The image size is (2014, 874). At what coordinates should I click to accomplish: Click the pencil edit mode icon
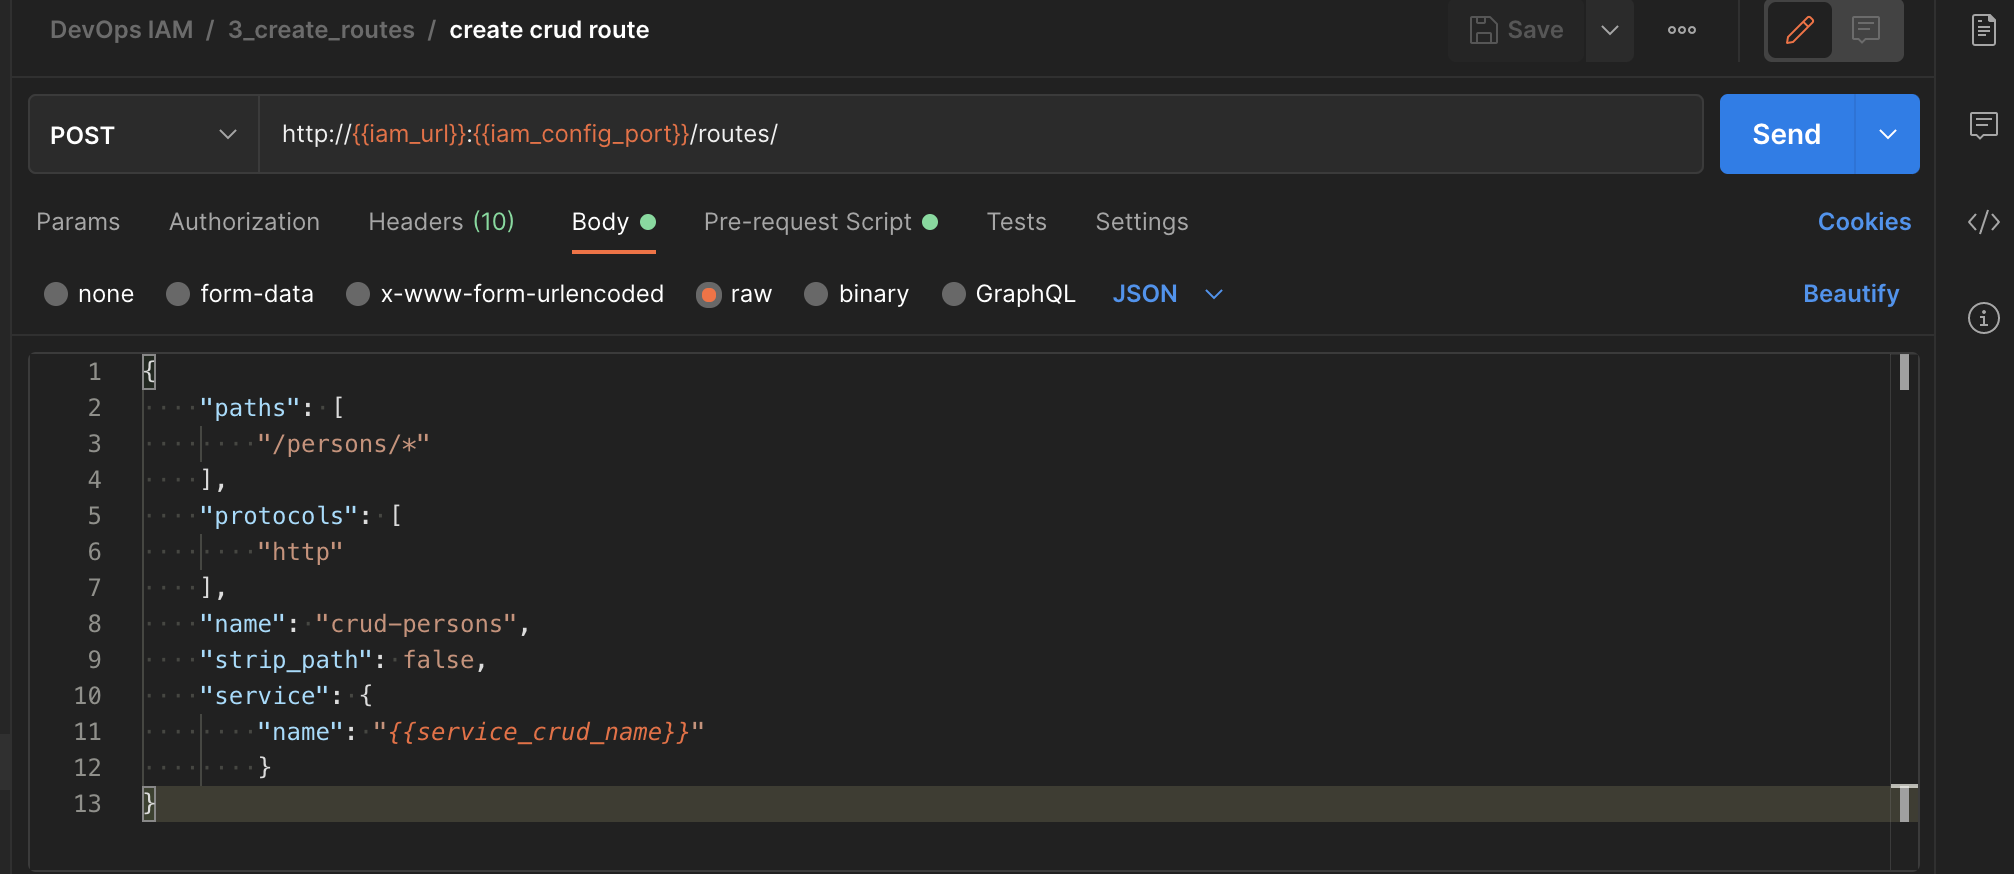point(1799,30)
